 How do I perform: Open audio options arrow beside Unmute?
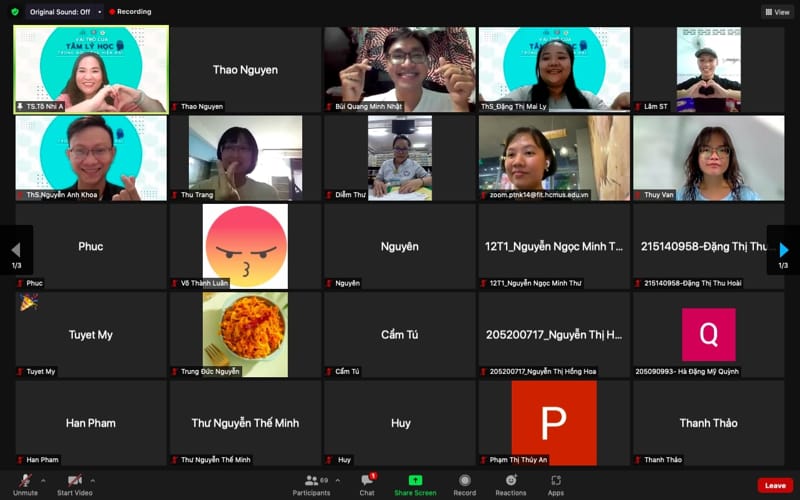(43, 480)
